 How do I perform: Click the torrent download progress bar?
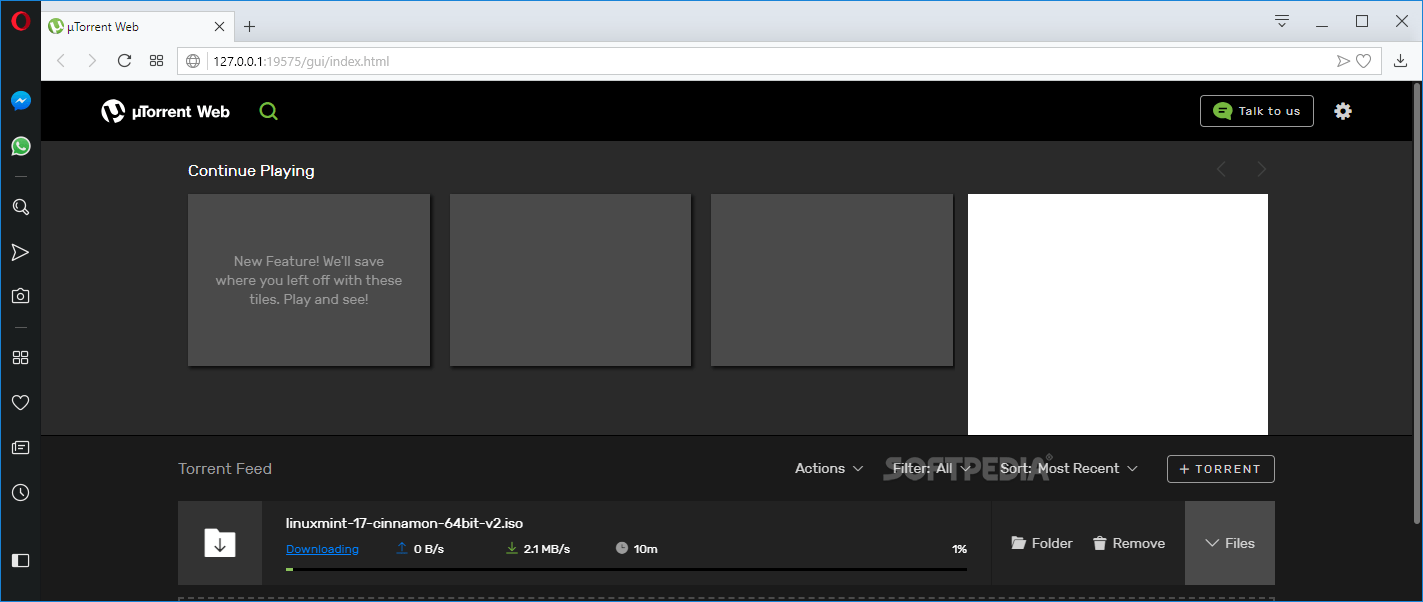(x=626, y=569)
